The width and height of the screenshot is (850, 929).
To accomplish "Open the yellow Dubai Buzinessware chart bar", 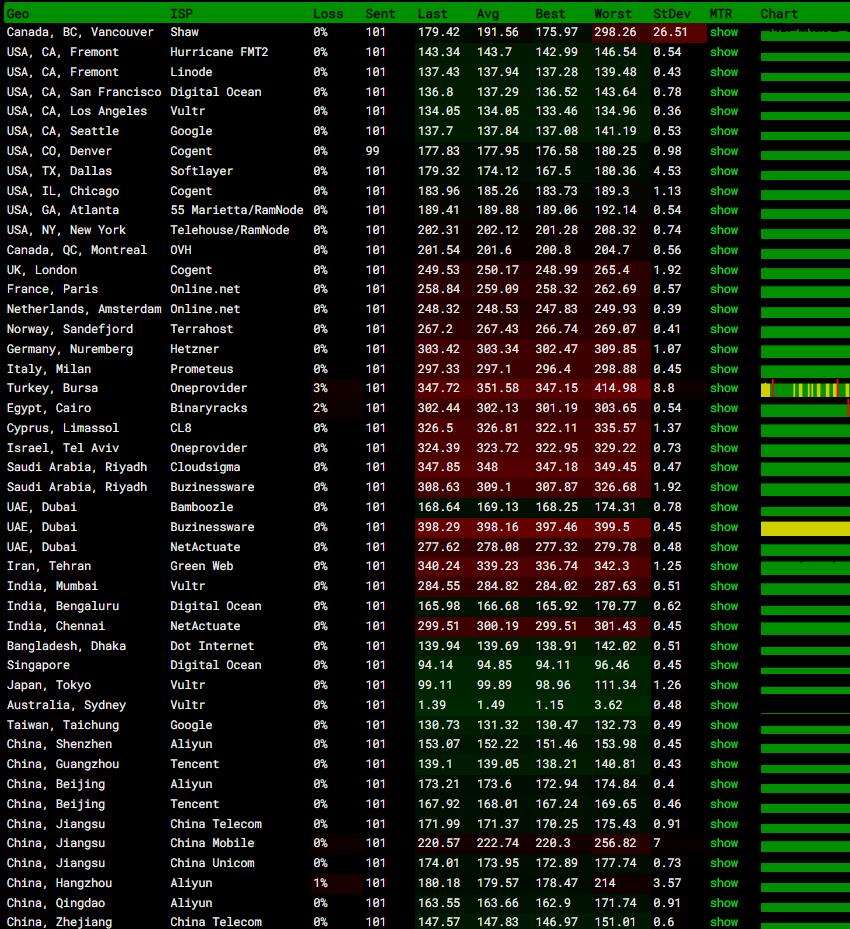I will click(805, 528).
